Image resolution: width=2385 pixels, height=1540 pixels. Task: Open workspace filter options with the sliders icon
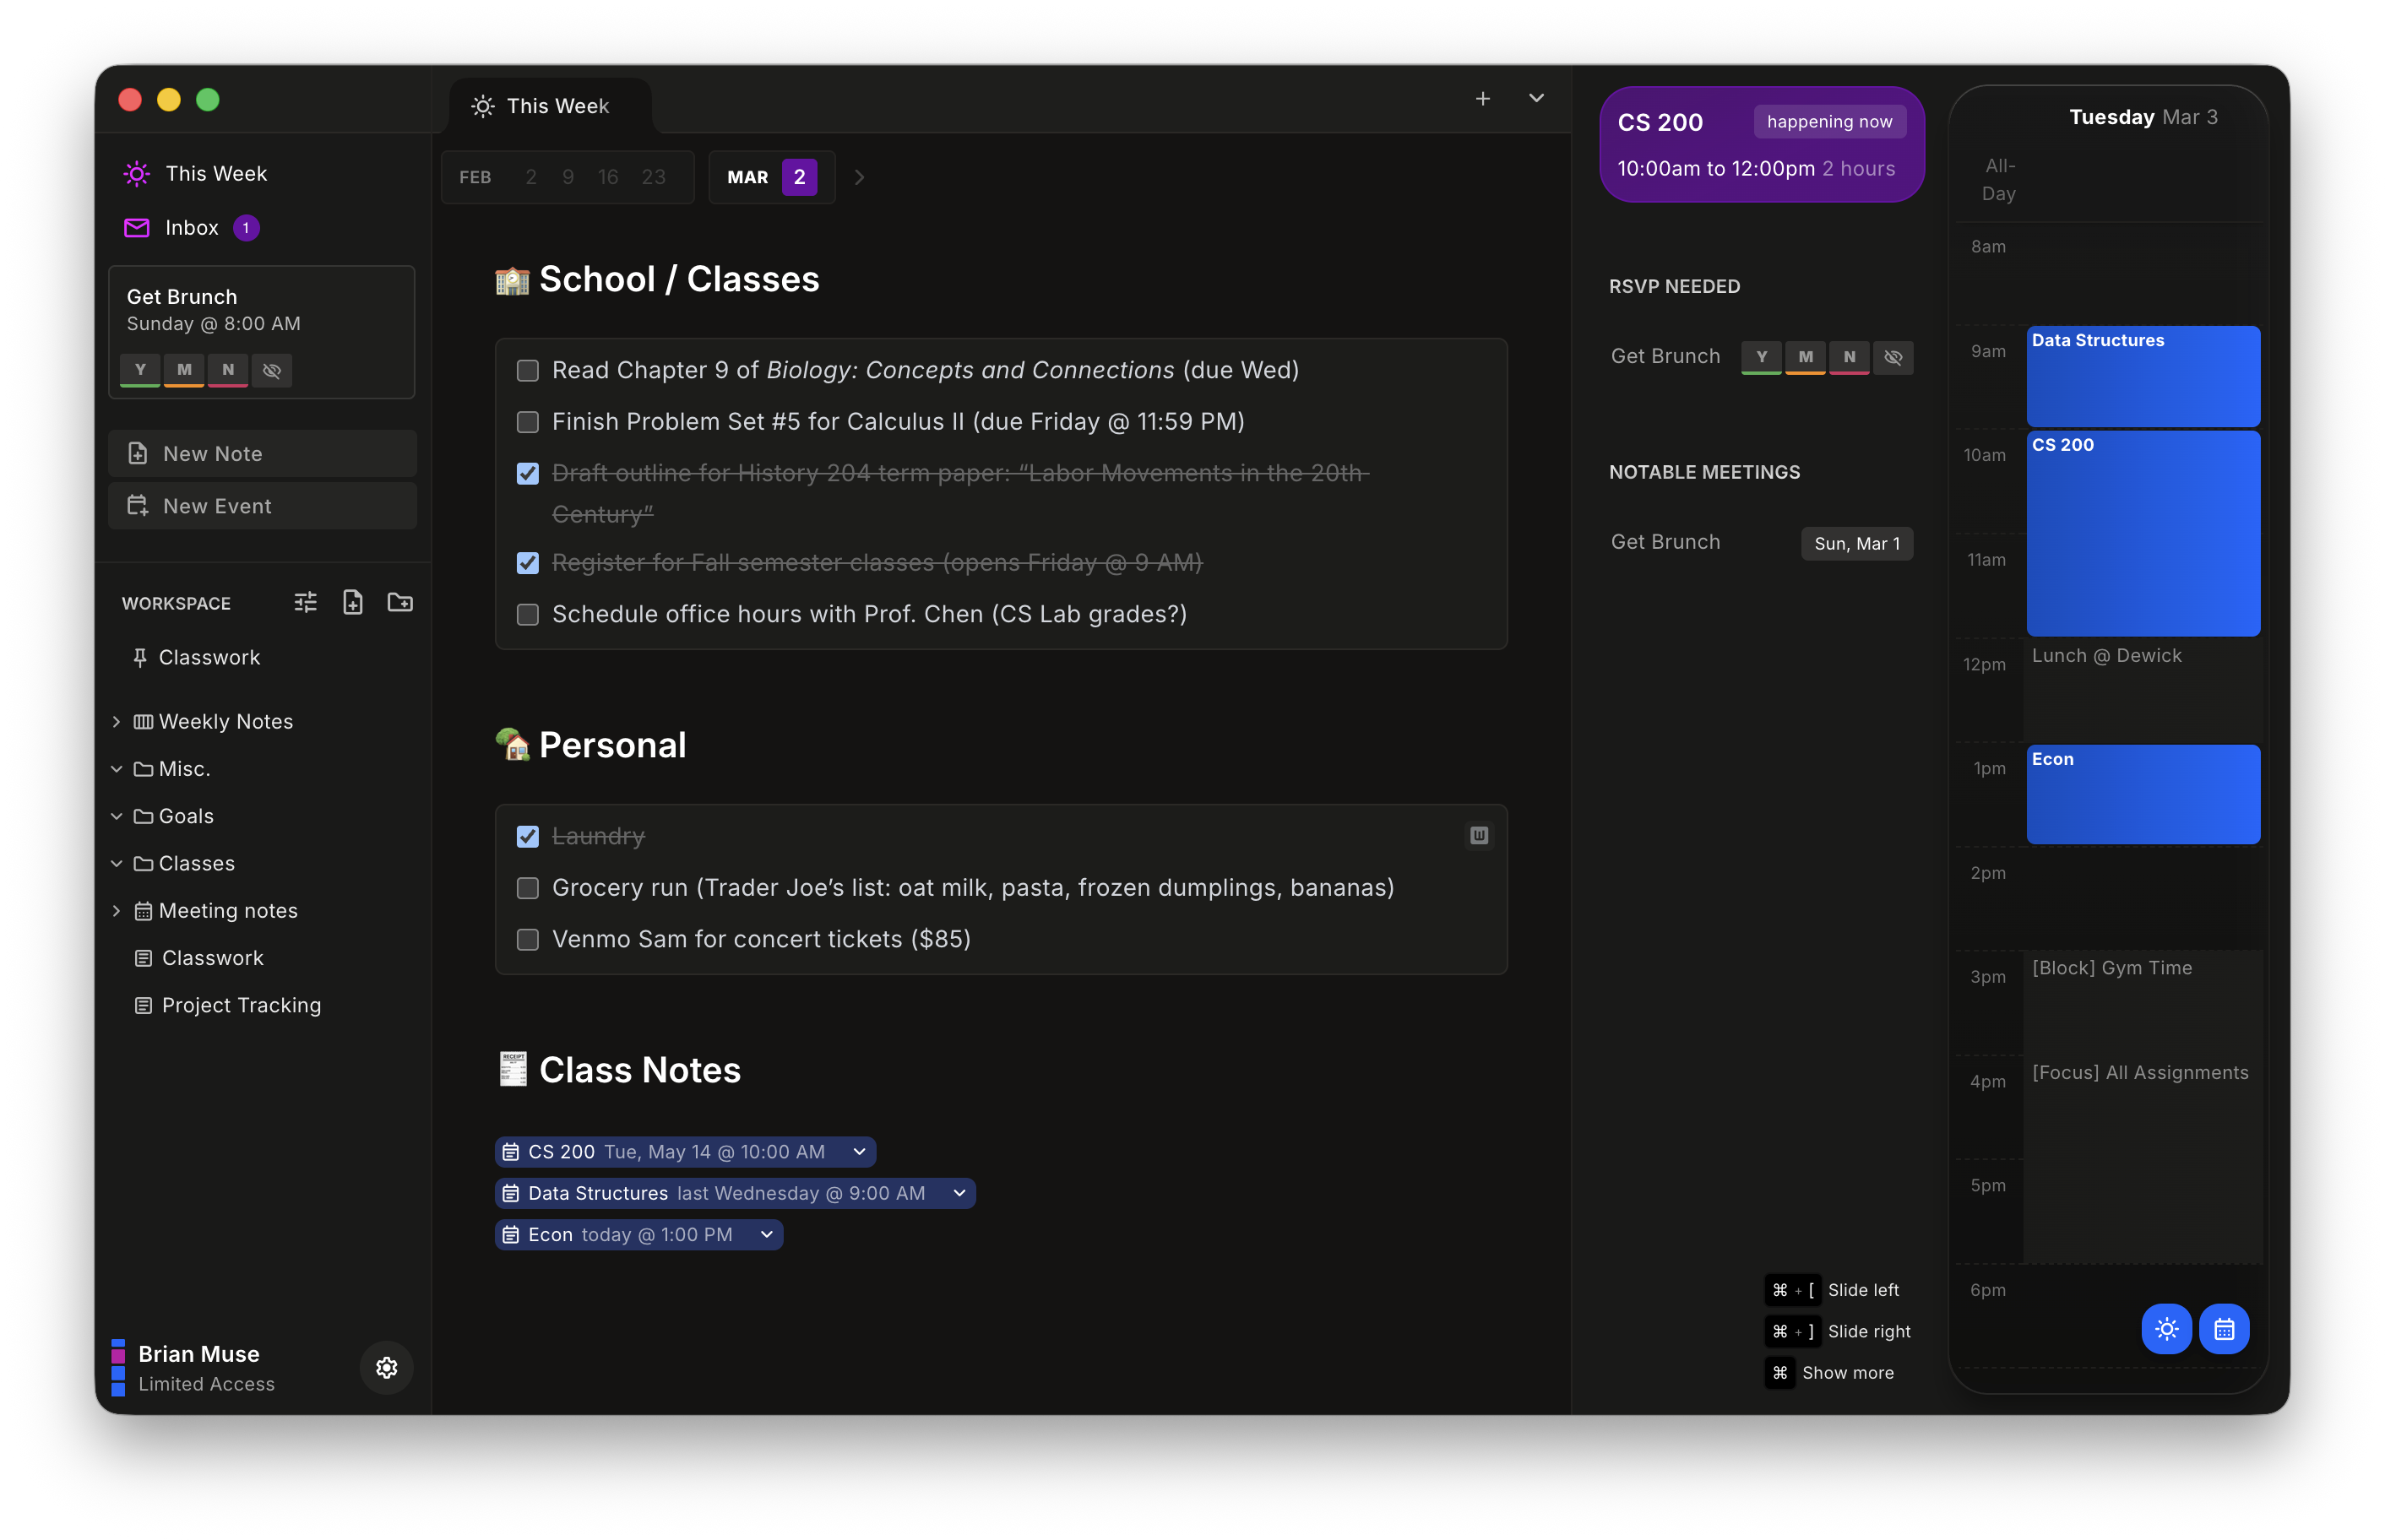[305, 602]
